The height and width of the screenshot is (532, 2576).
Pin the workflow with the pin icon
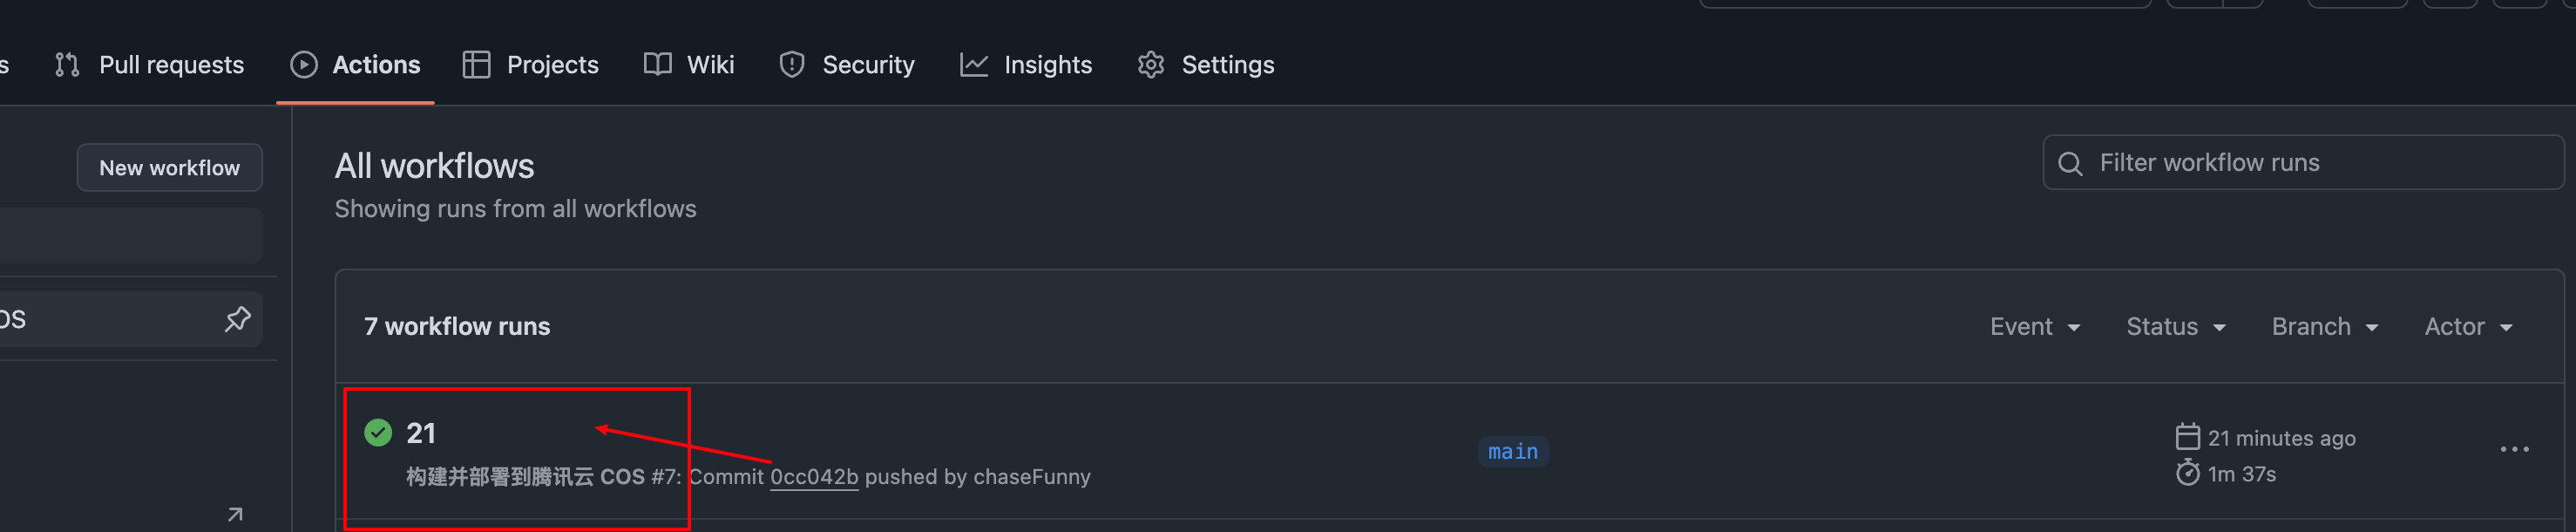237,319
